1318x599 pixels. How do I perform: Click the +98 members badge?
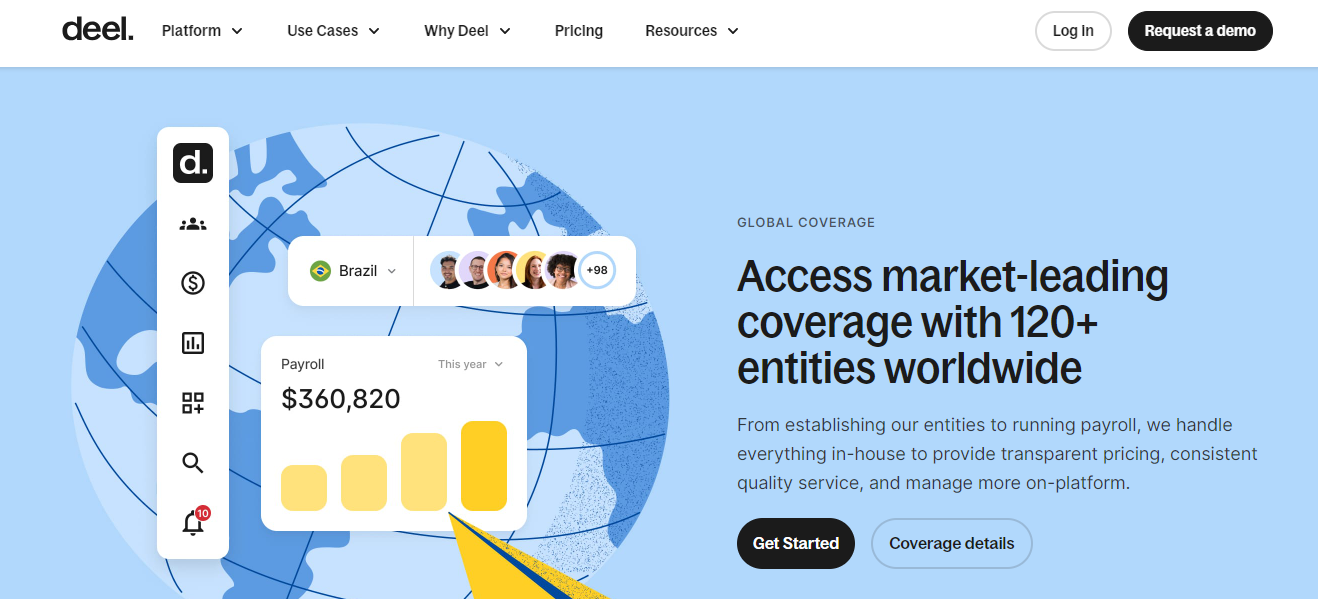597,270
